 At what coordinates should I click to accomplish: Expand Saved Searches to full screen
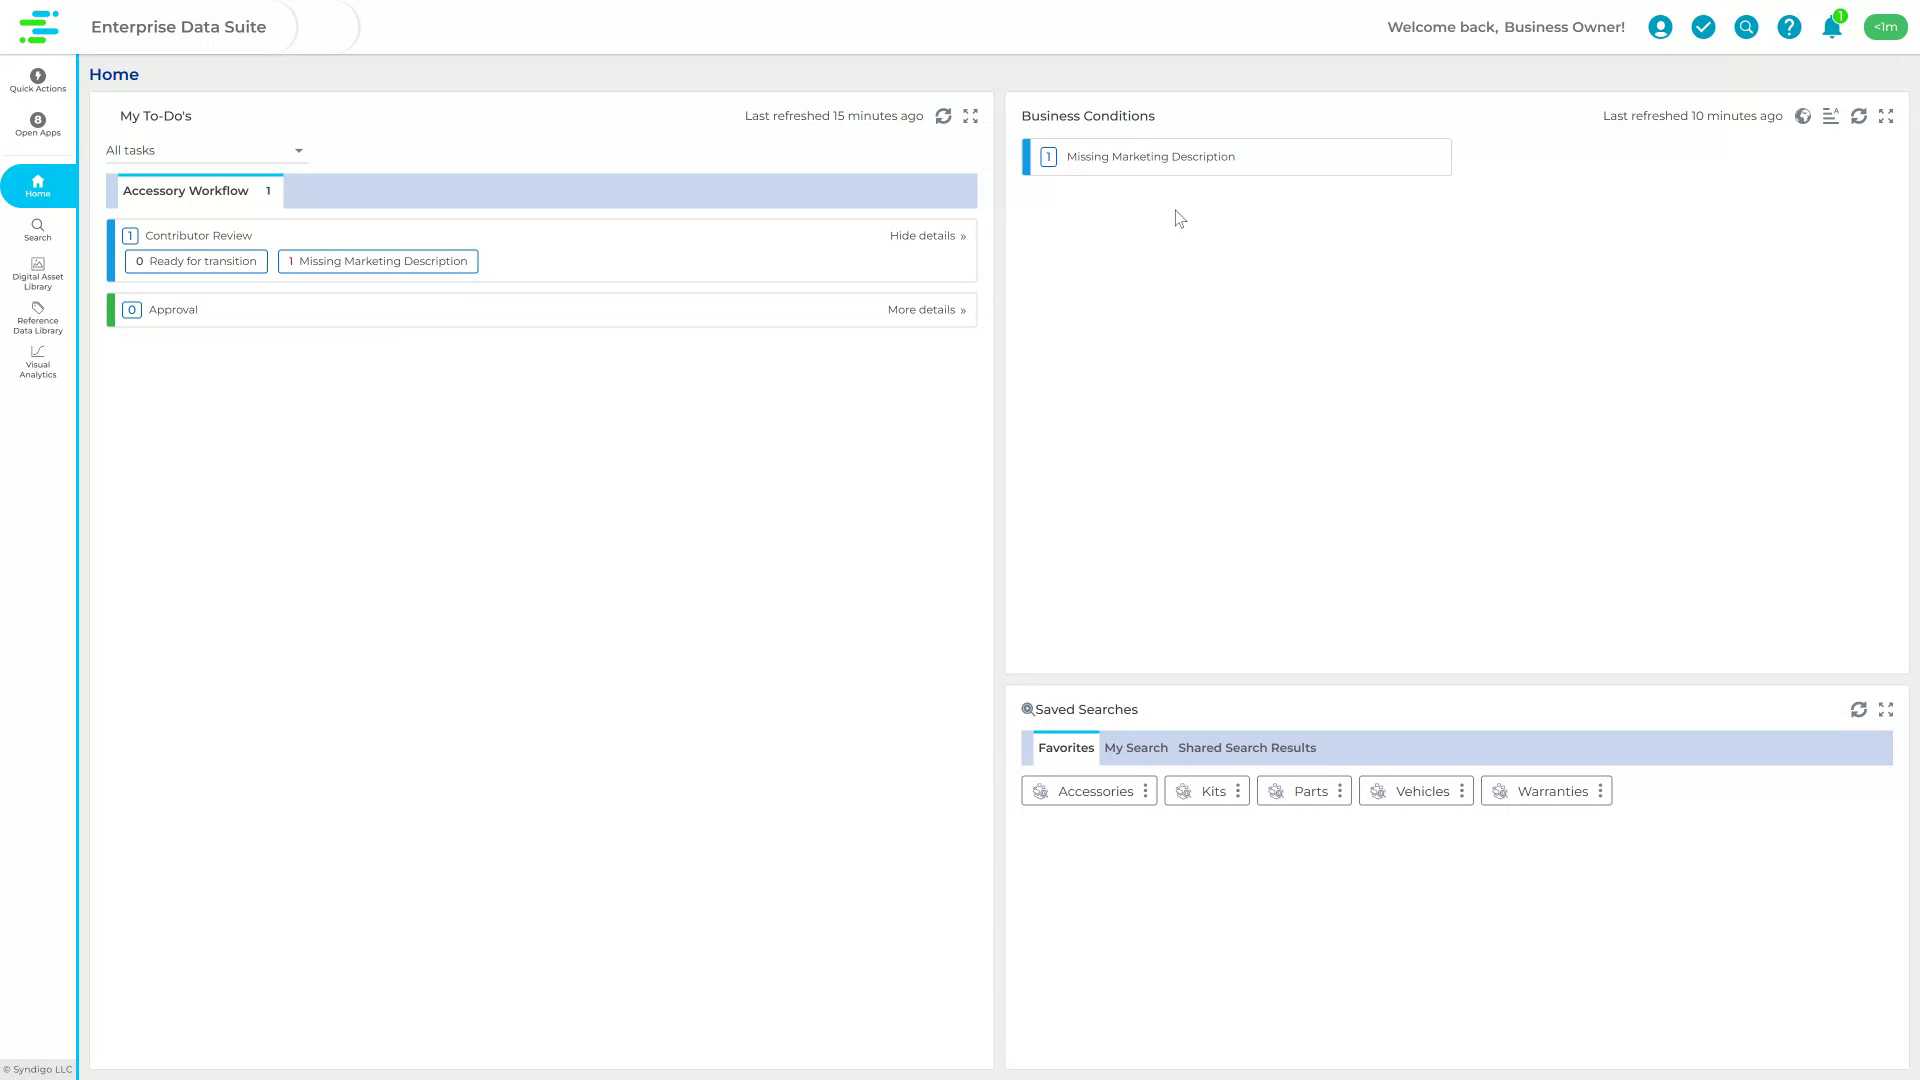[1887, 709]
